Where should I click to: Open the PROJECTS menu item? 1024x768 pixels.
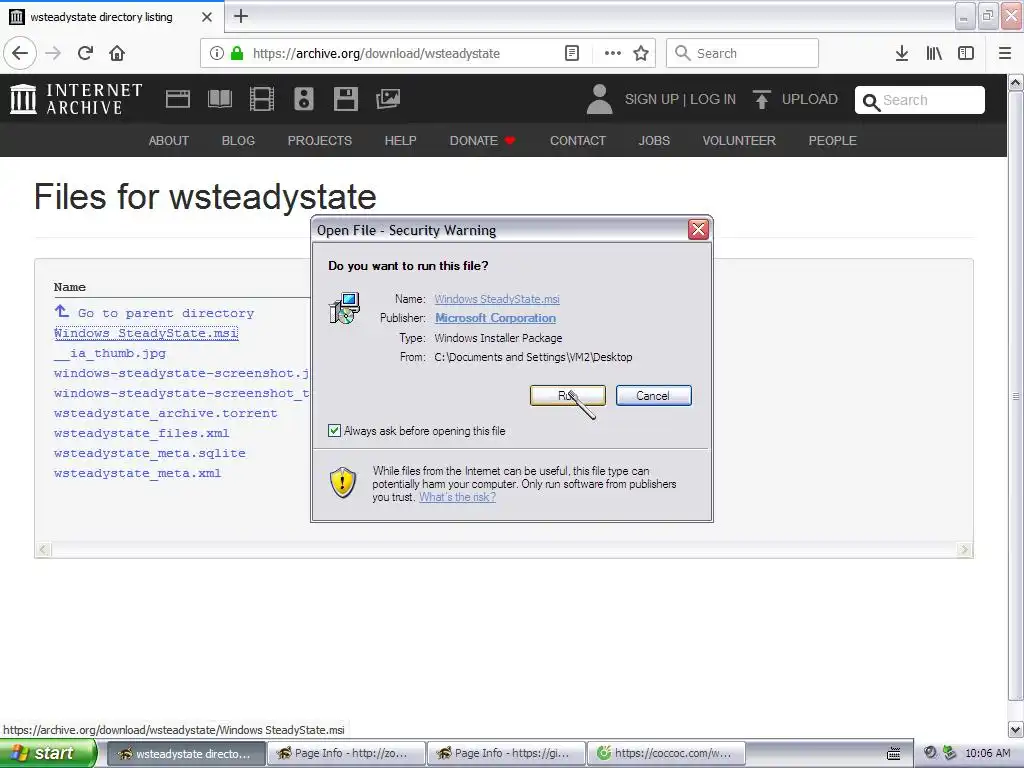click(x=319, y=140)
